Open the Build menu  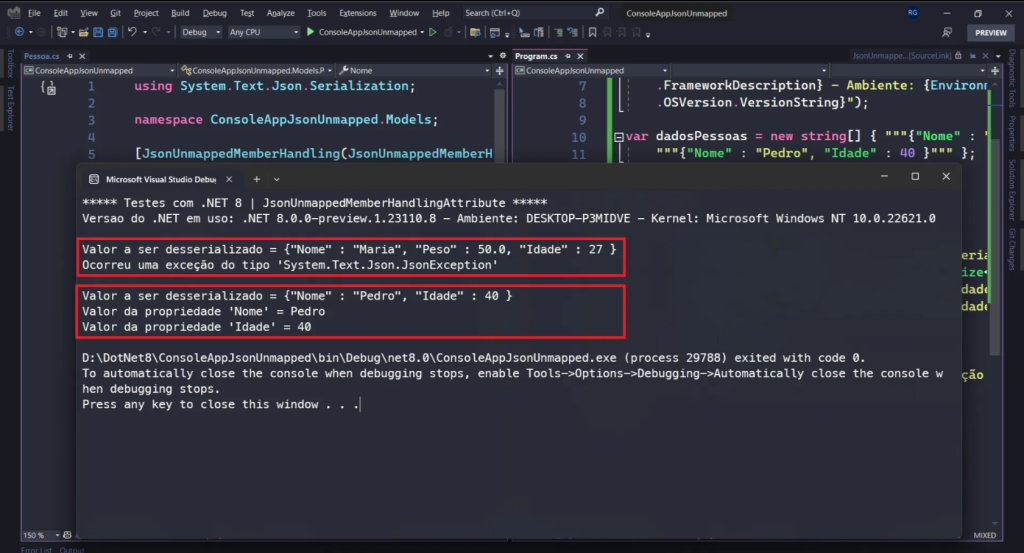(180, 12)
